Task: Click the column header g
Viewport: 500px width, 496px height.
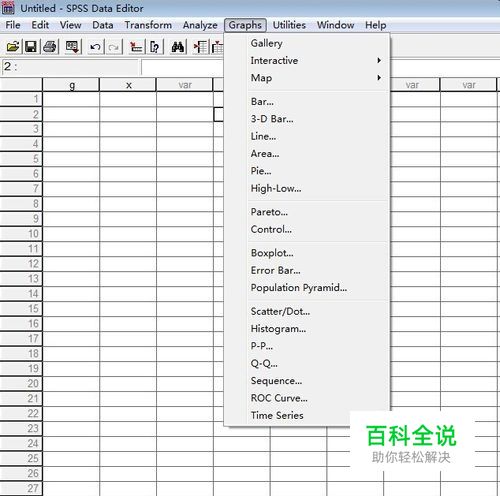Action: pos(71,85)
